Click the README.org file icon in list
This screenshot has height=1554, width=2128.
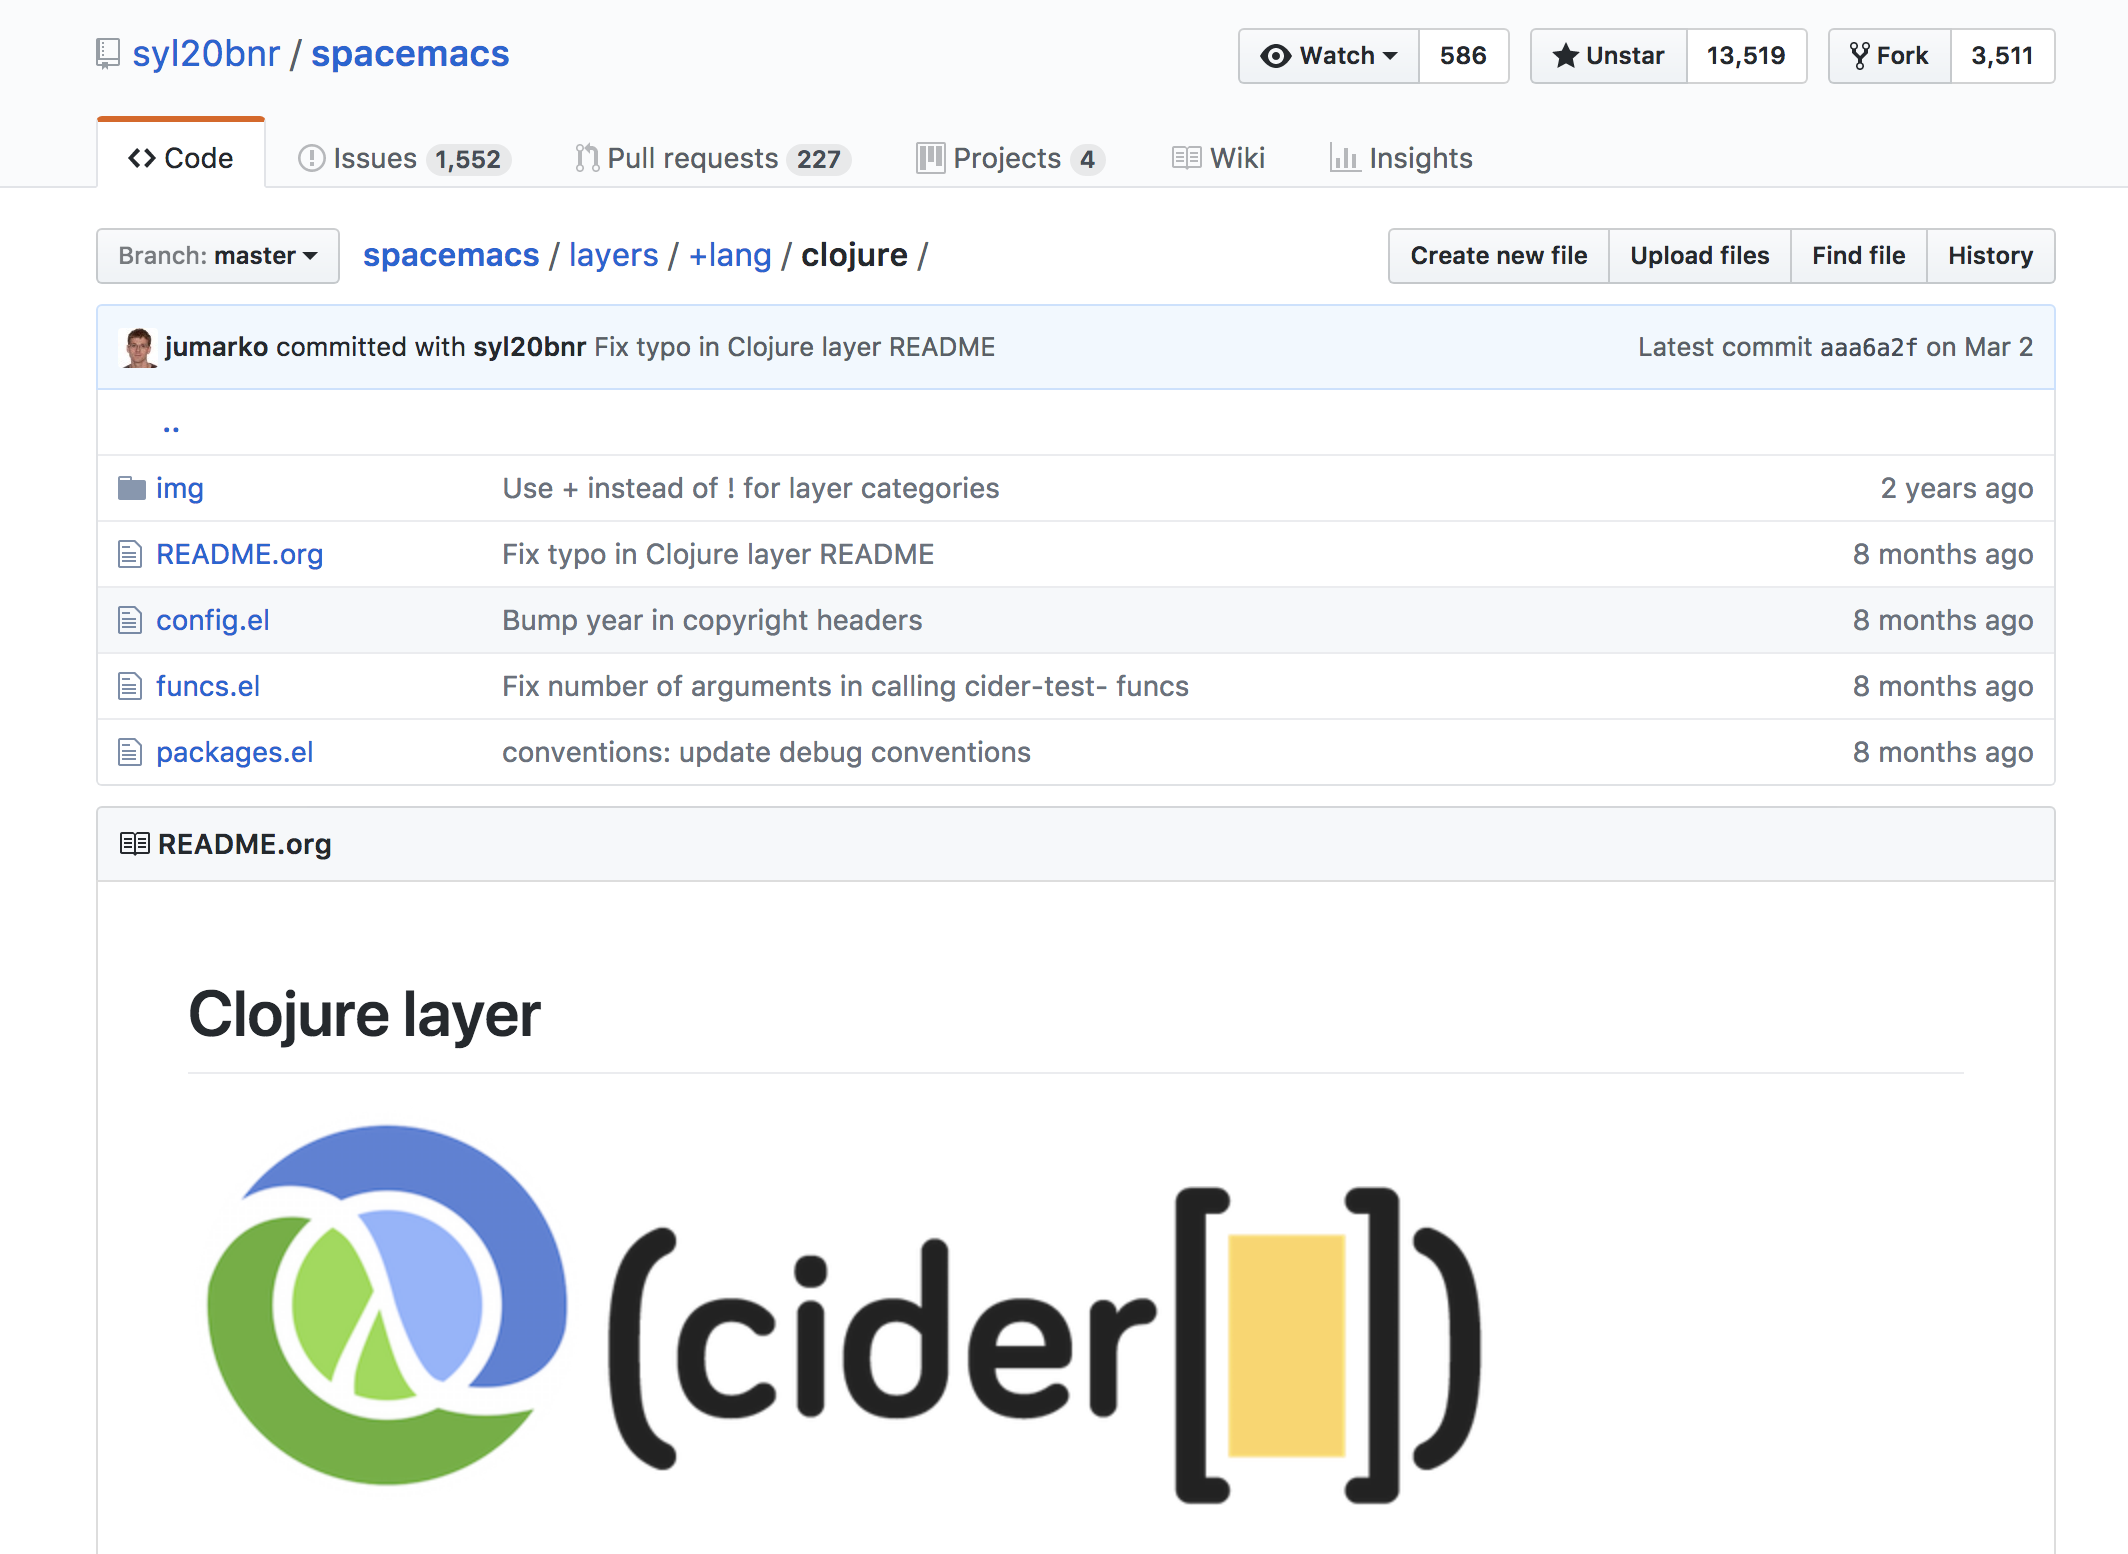point(130,554)
